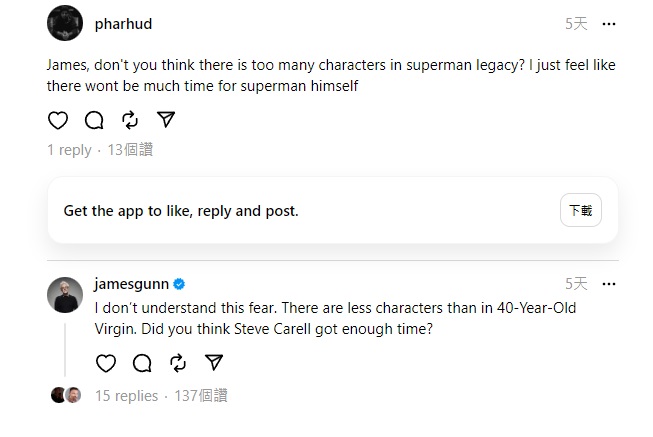653x437 pixels.
Task: Repost pharhud's Superman Legacy question
Action: [130, 120]
